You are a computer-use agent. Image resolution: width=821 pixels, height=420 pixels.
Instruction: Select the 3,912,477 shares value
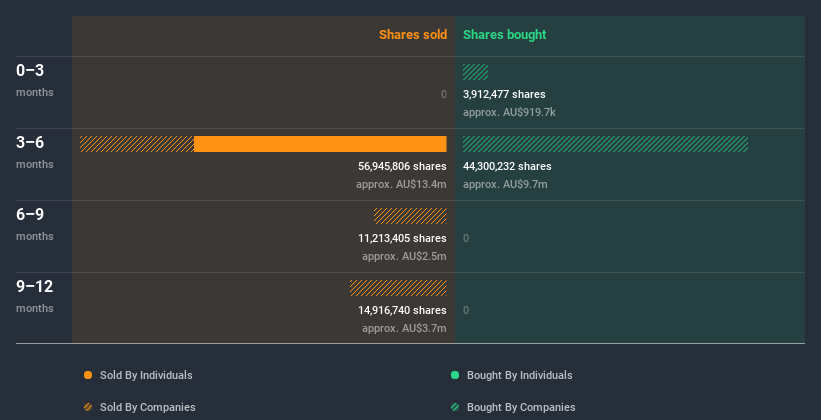click(x=504, y=94)
